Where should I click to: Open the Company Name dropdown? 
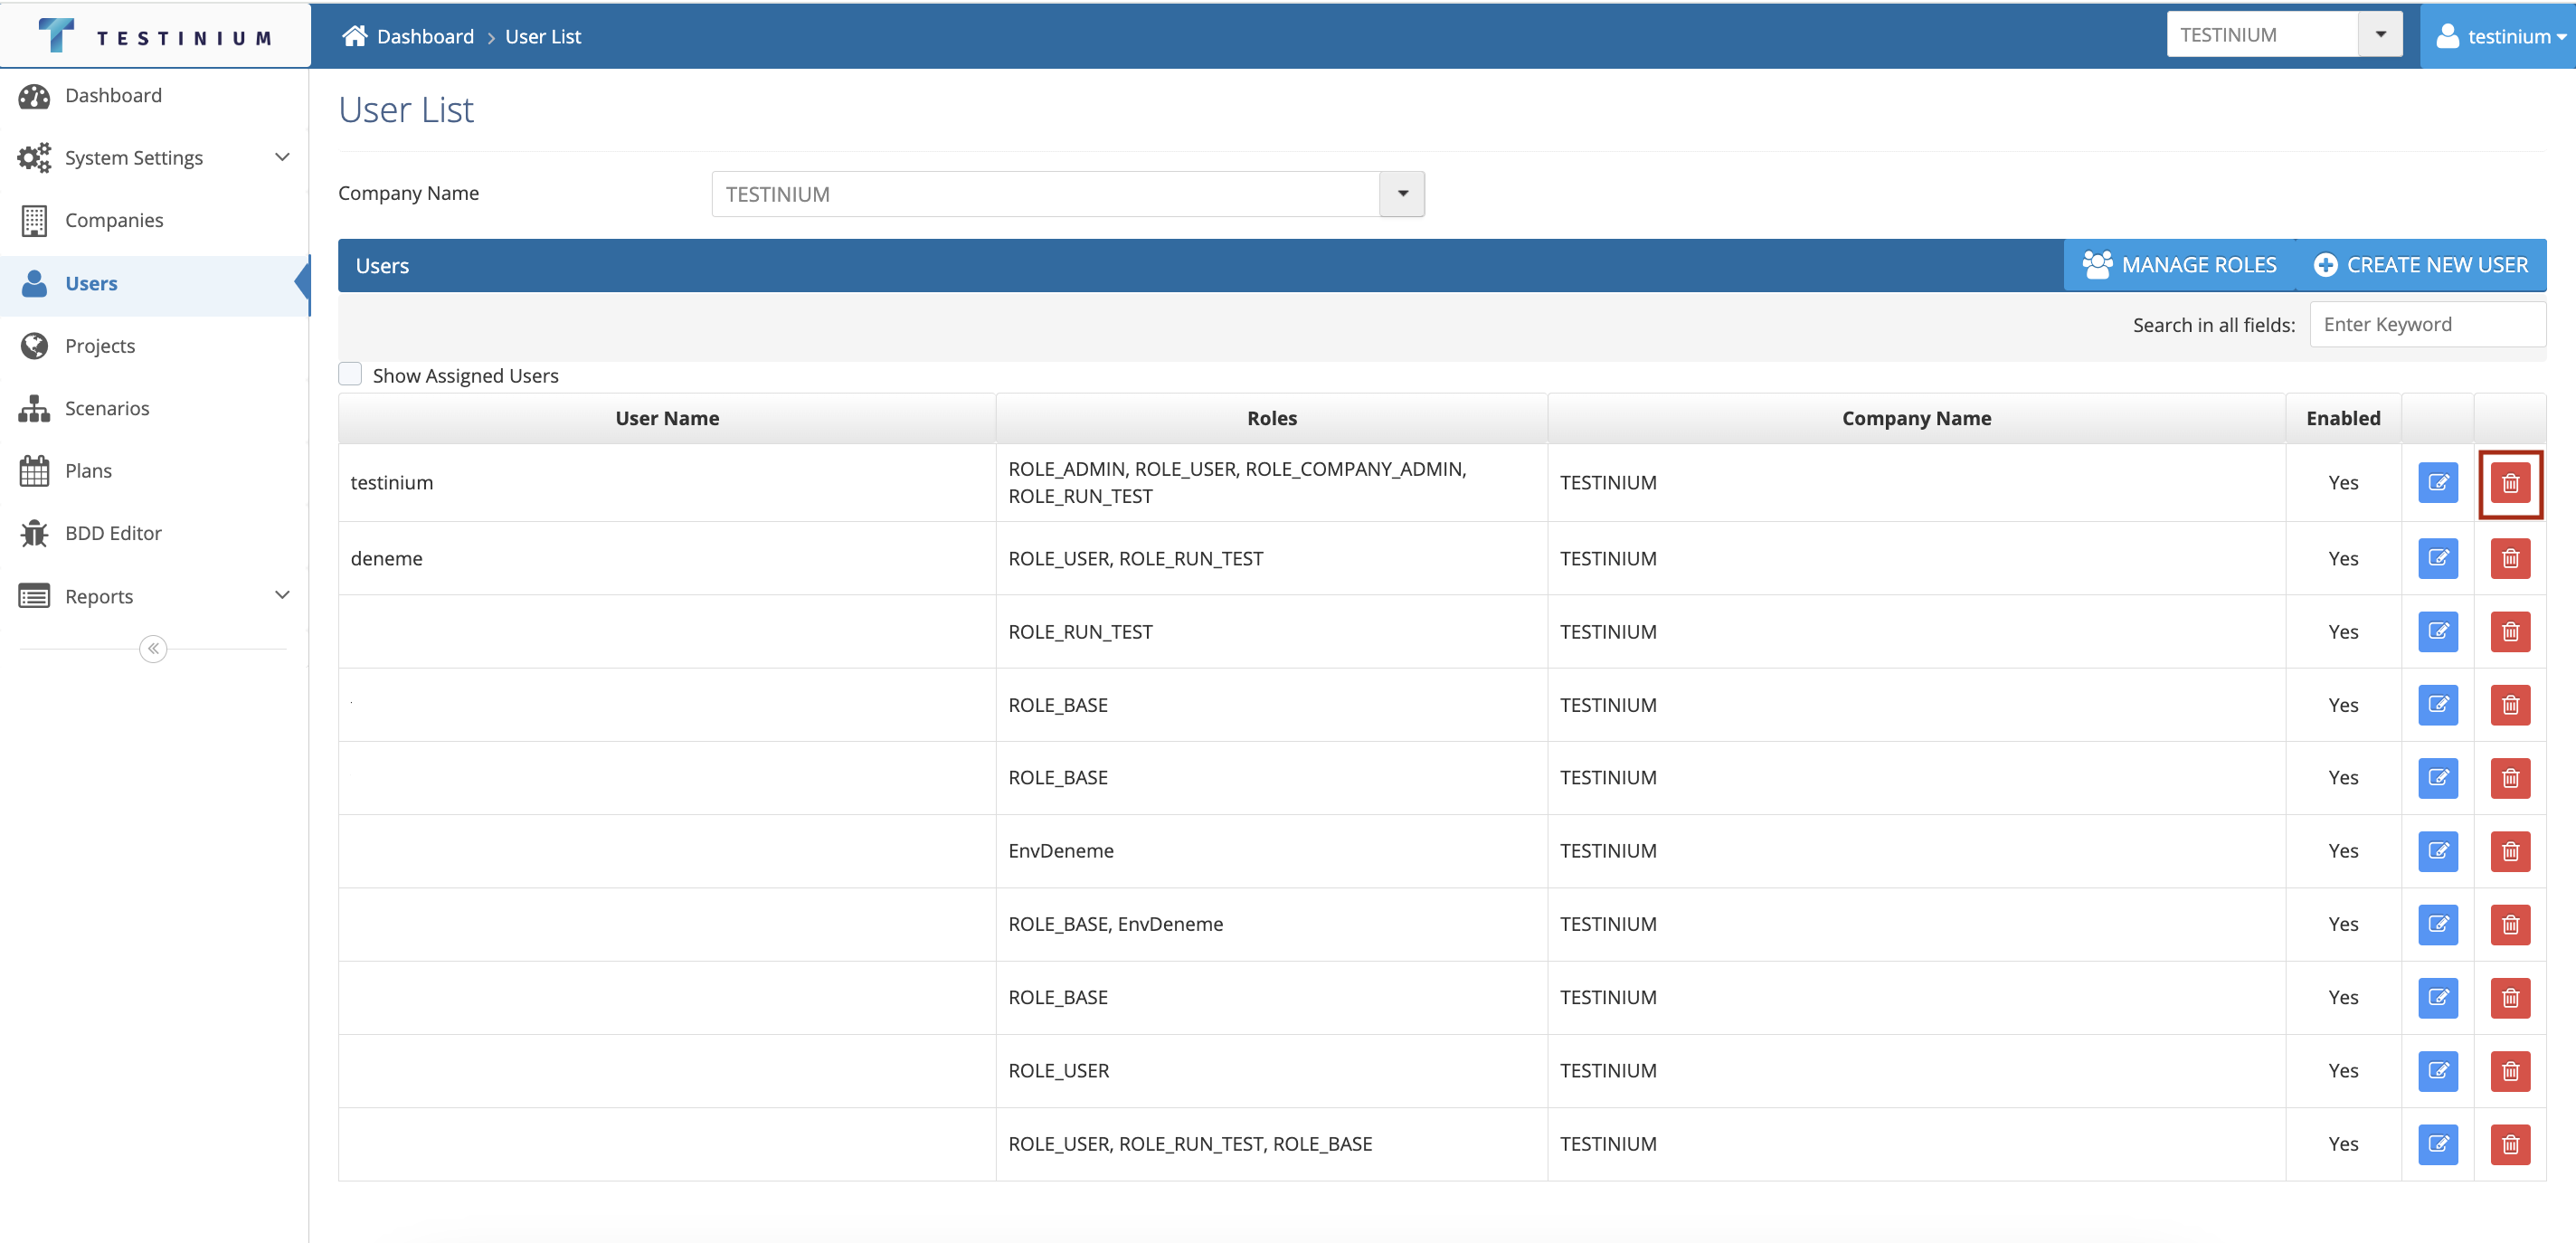pos(1401,194)
